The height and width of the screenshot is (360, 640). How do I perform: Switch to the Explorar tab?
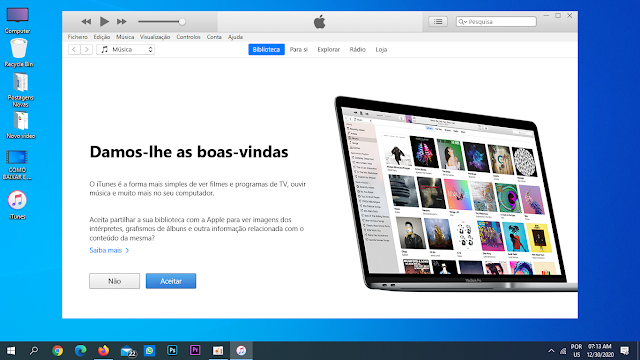click(329, 49)
